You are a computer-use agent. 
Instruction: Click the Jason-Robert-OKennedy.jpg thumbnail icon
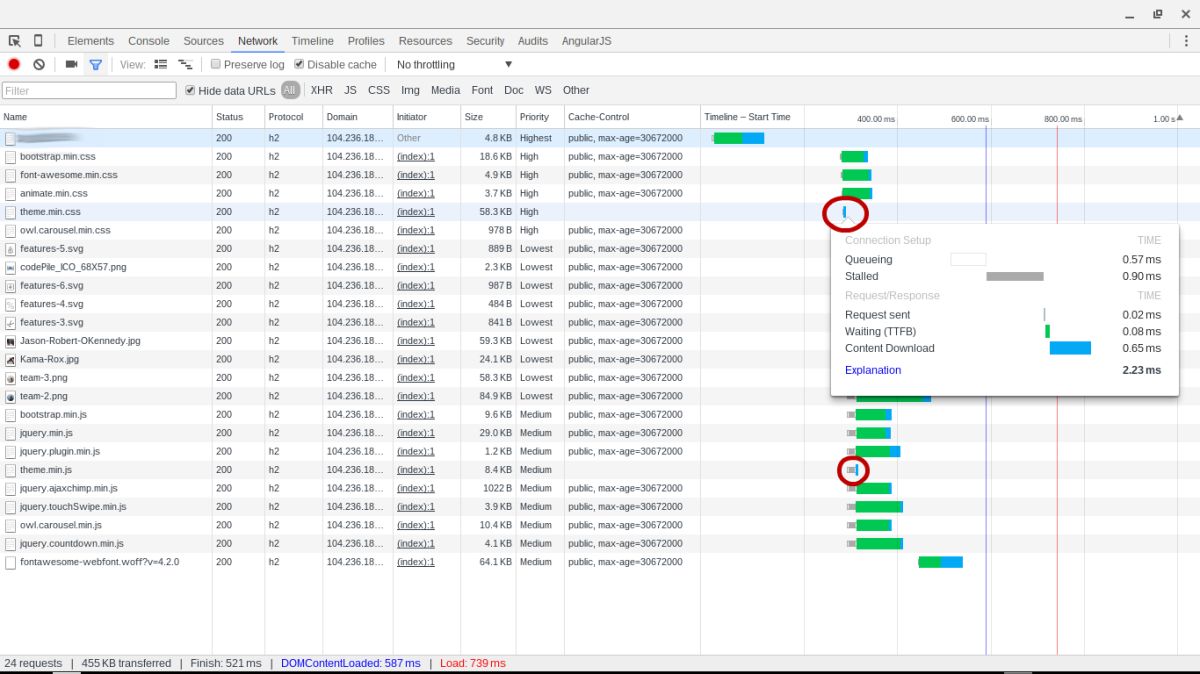pos(10,341)
